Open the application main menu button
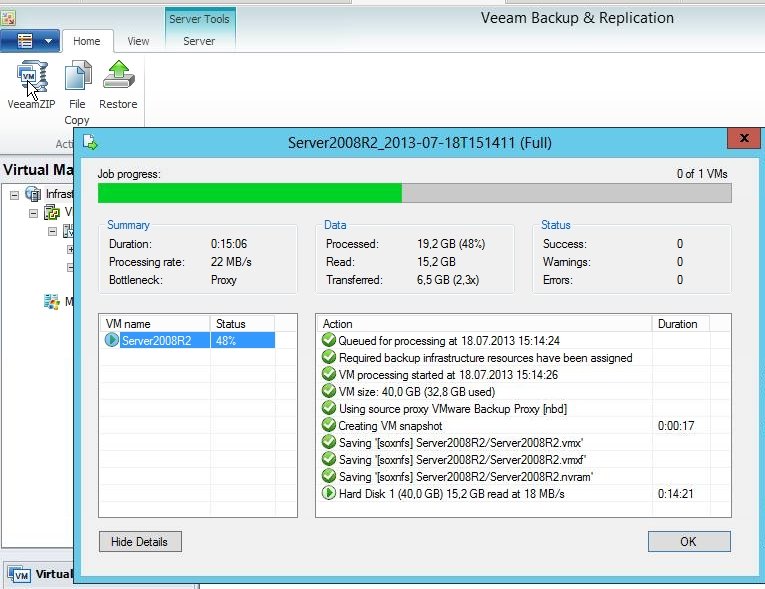The width and height of the screenshot is (765, 589). pyautogui.click(x=30, y=41)
